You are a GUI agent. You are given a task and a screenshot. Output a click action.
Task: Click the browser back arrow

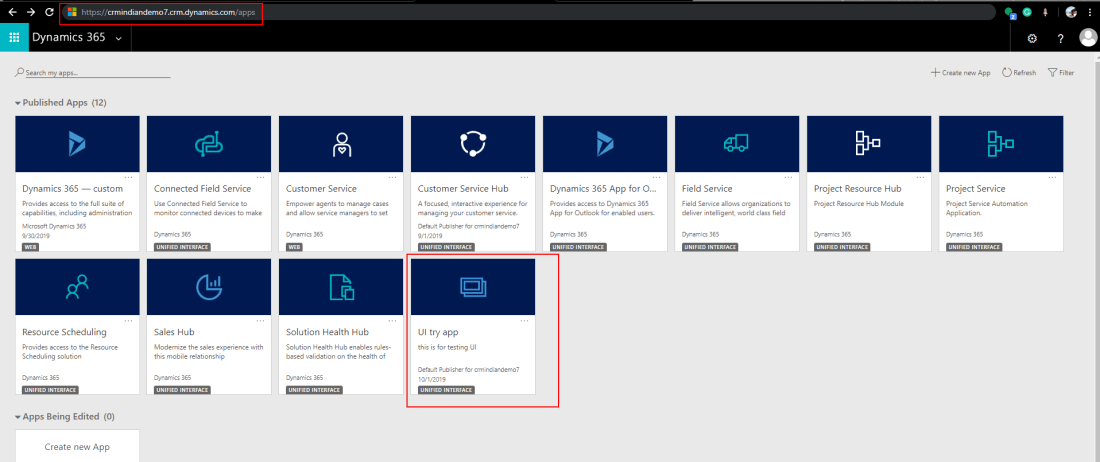click(11, 12)
